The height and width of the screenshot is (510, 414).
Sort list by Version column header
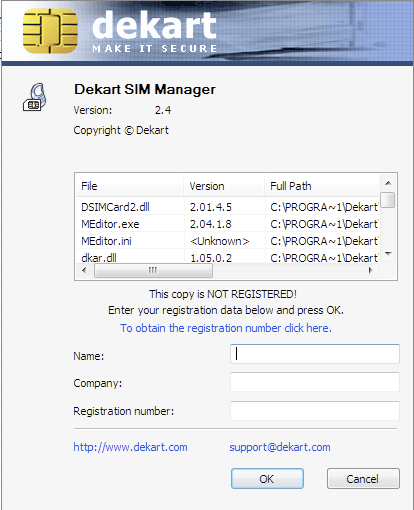(x=224, y=186)
